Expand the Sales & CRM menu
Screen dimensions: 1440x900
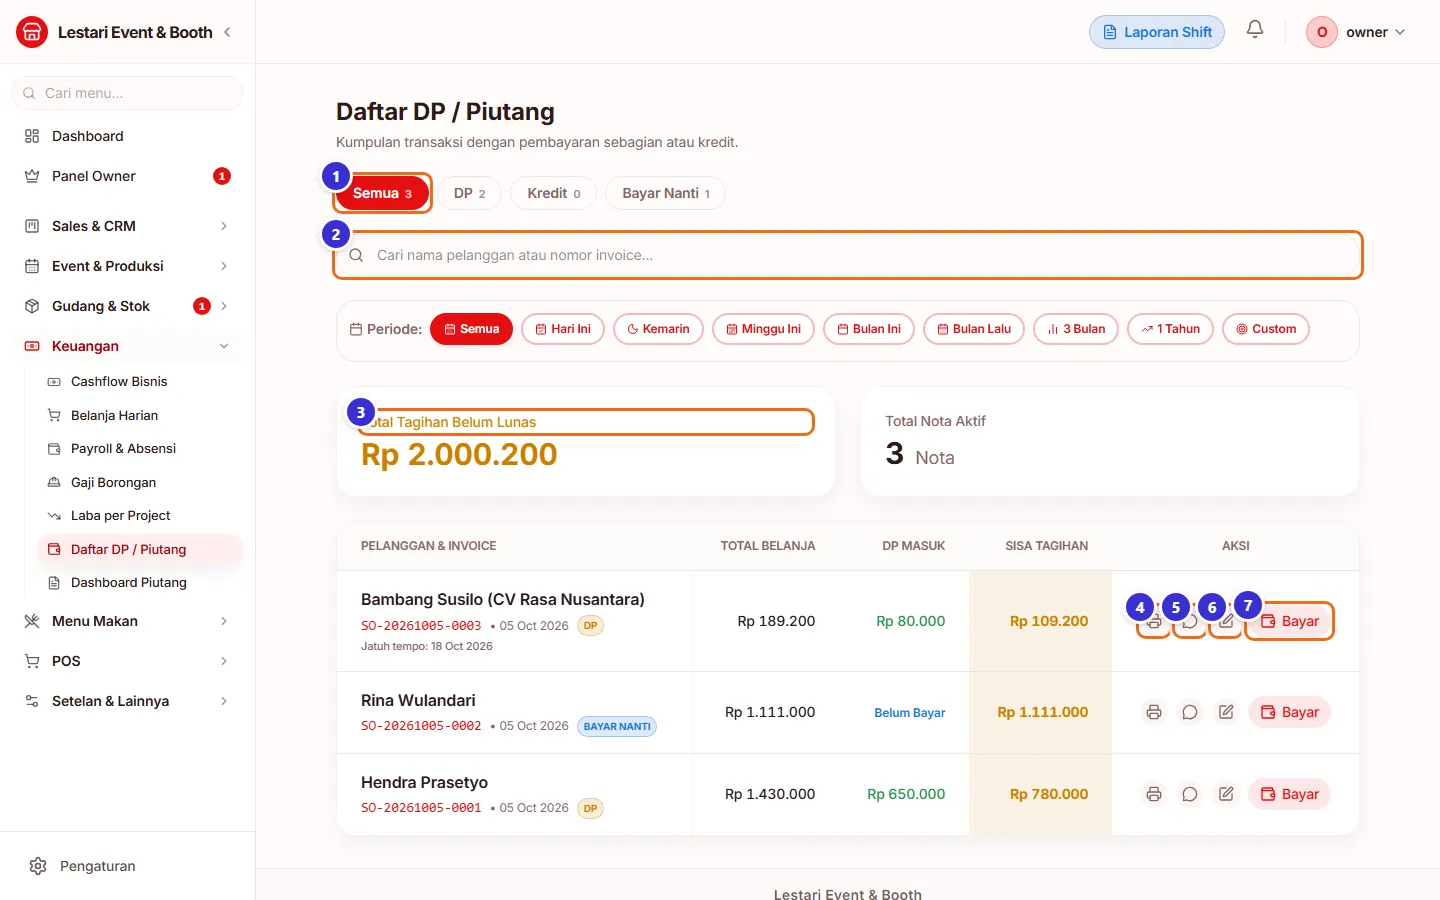click(x=127, y=226)
